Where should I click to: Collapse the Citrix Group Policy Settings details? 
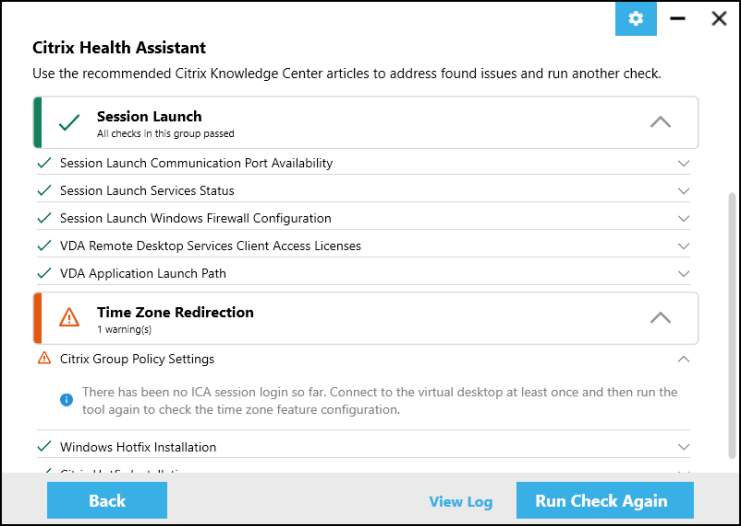684,359
